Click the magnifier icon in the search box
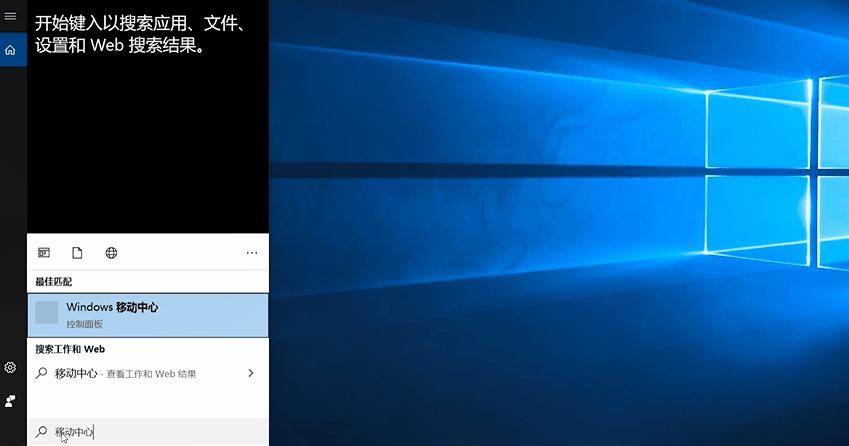This screenshot has width=849, height=446. pos(41,431)
